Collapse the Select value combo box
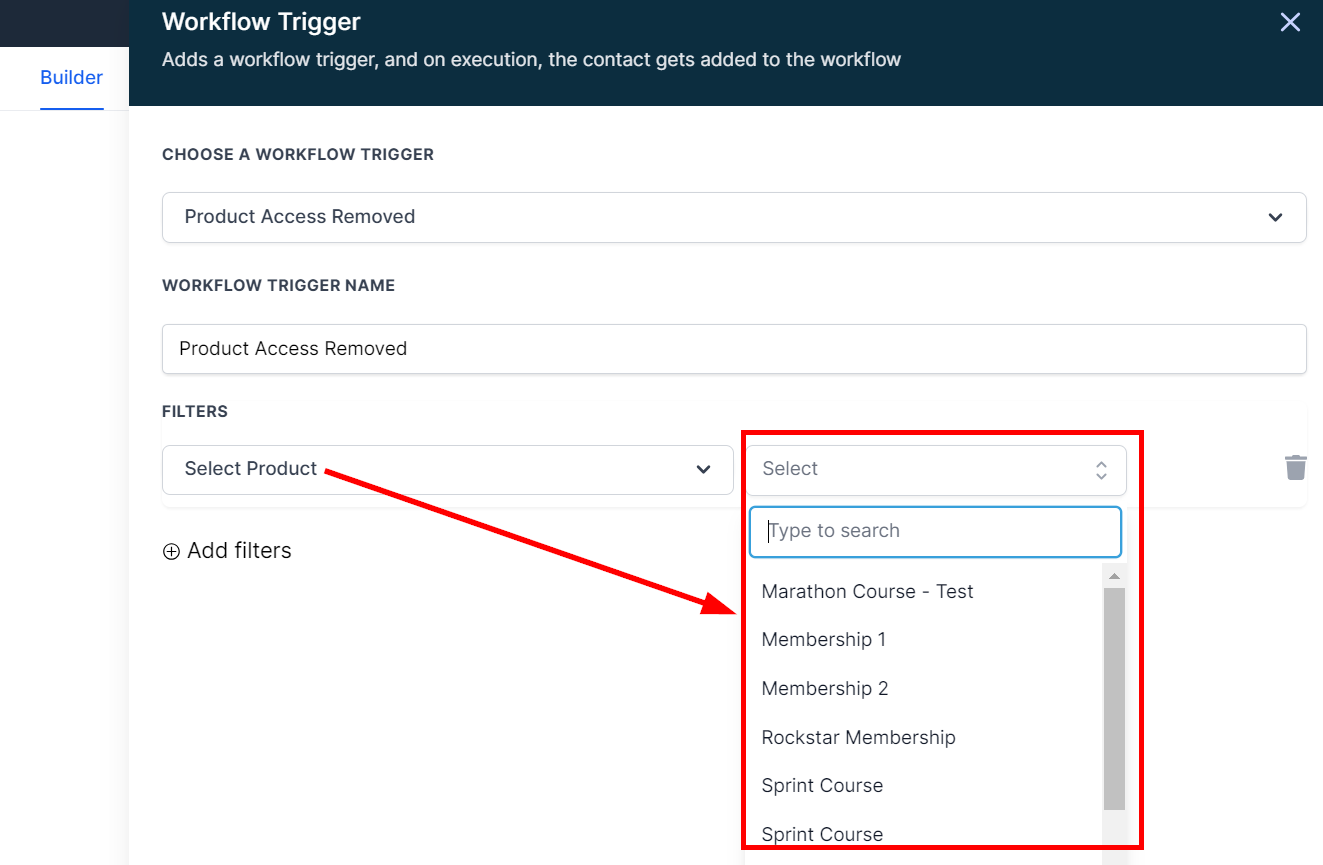Image resolution: width=1323 pixels, height=865 pixels. click(x=935, y=470)
